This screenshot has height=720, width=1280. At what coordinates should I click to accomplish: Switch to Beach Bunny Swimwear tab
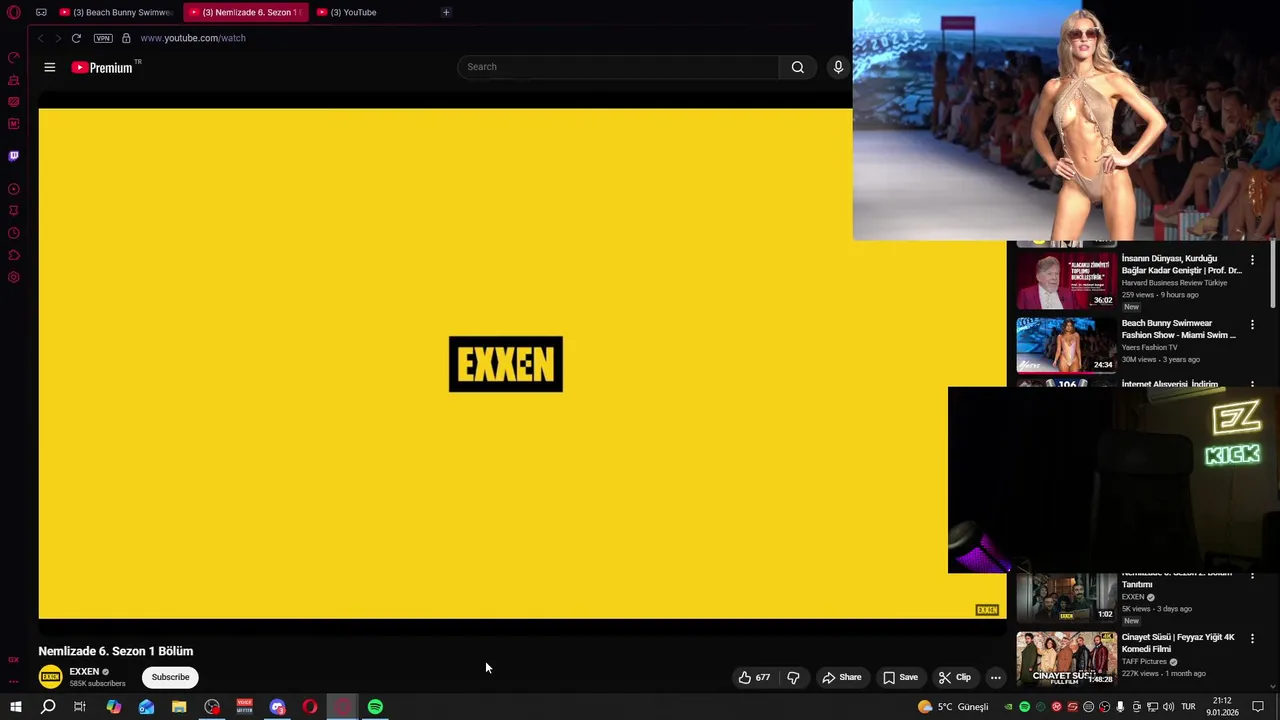[x=116, y=12]
